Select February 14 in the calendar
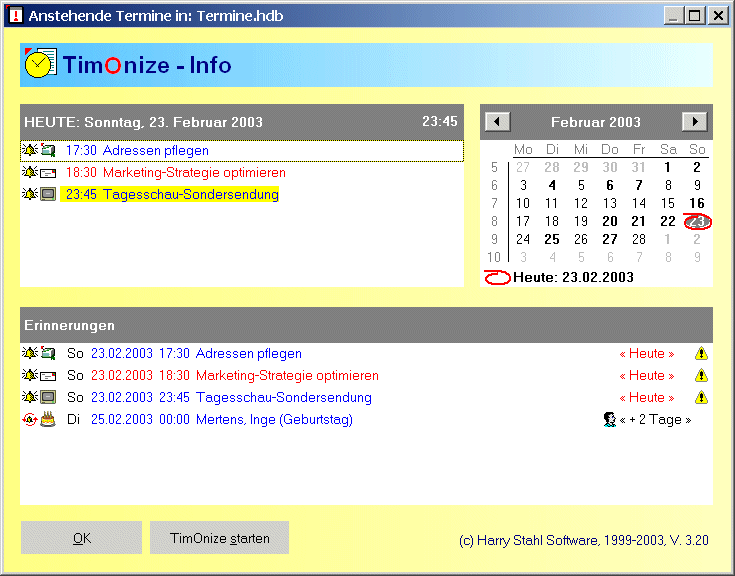Screen dimensions: 735x576 click(x=639, y=203)
